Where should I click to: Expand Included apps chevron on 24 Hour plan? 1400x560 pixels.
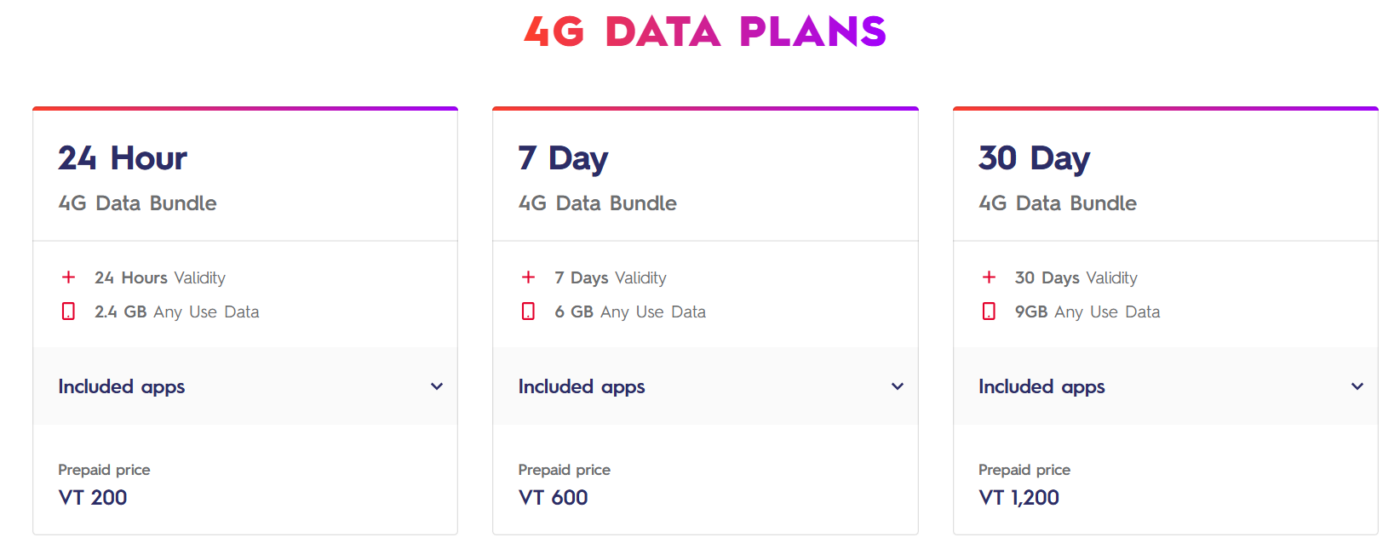[437, 387]
